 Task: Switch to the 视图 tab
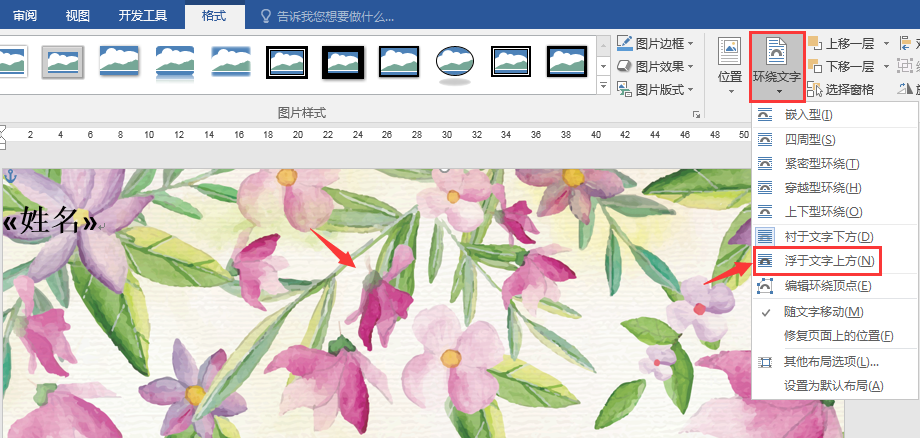[77, 15]
